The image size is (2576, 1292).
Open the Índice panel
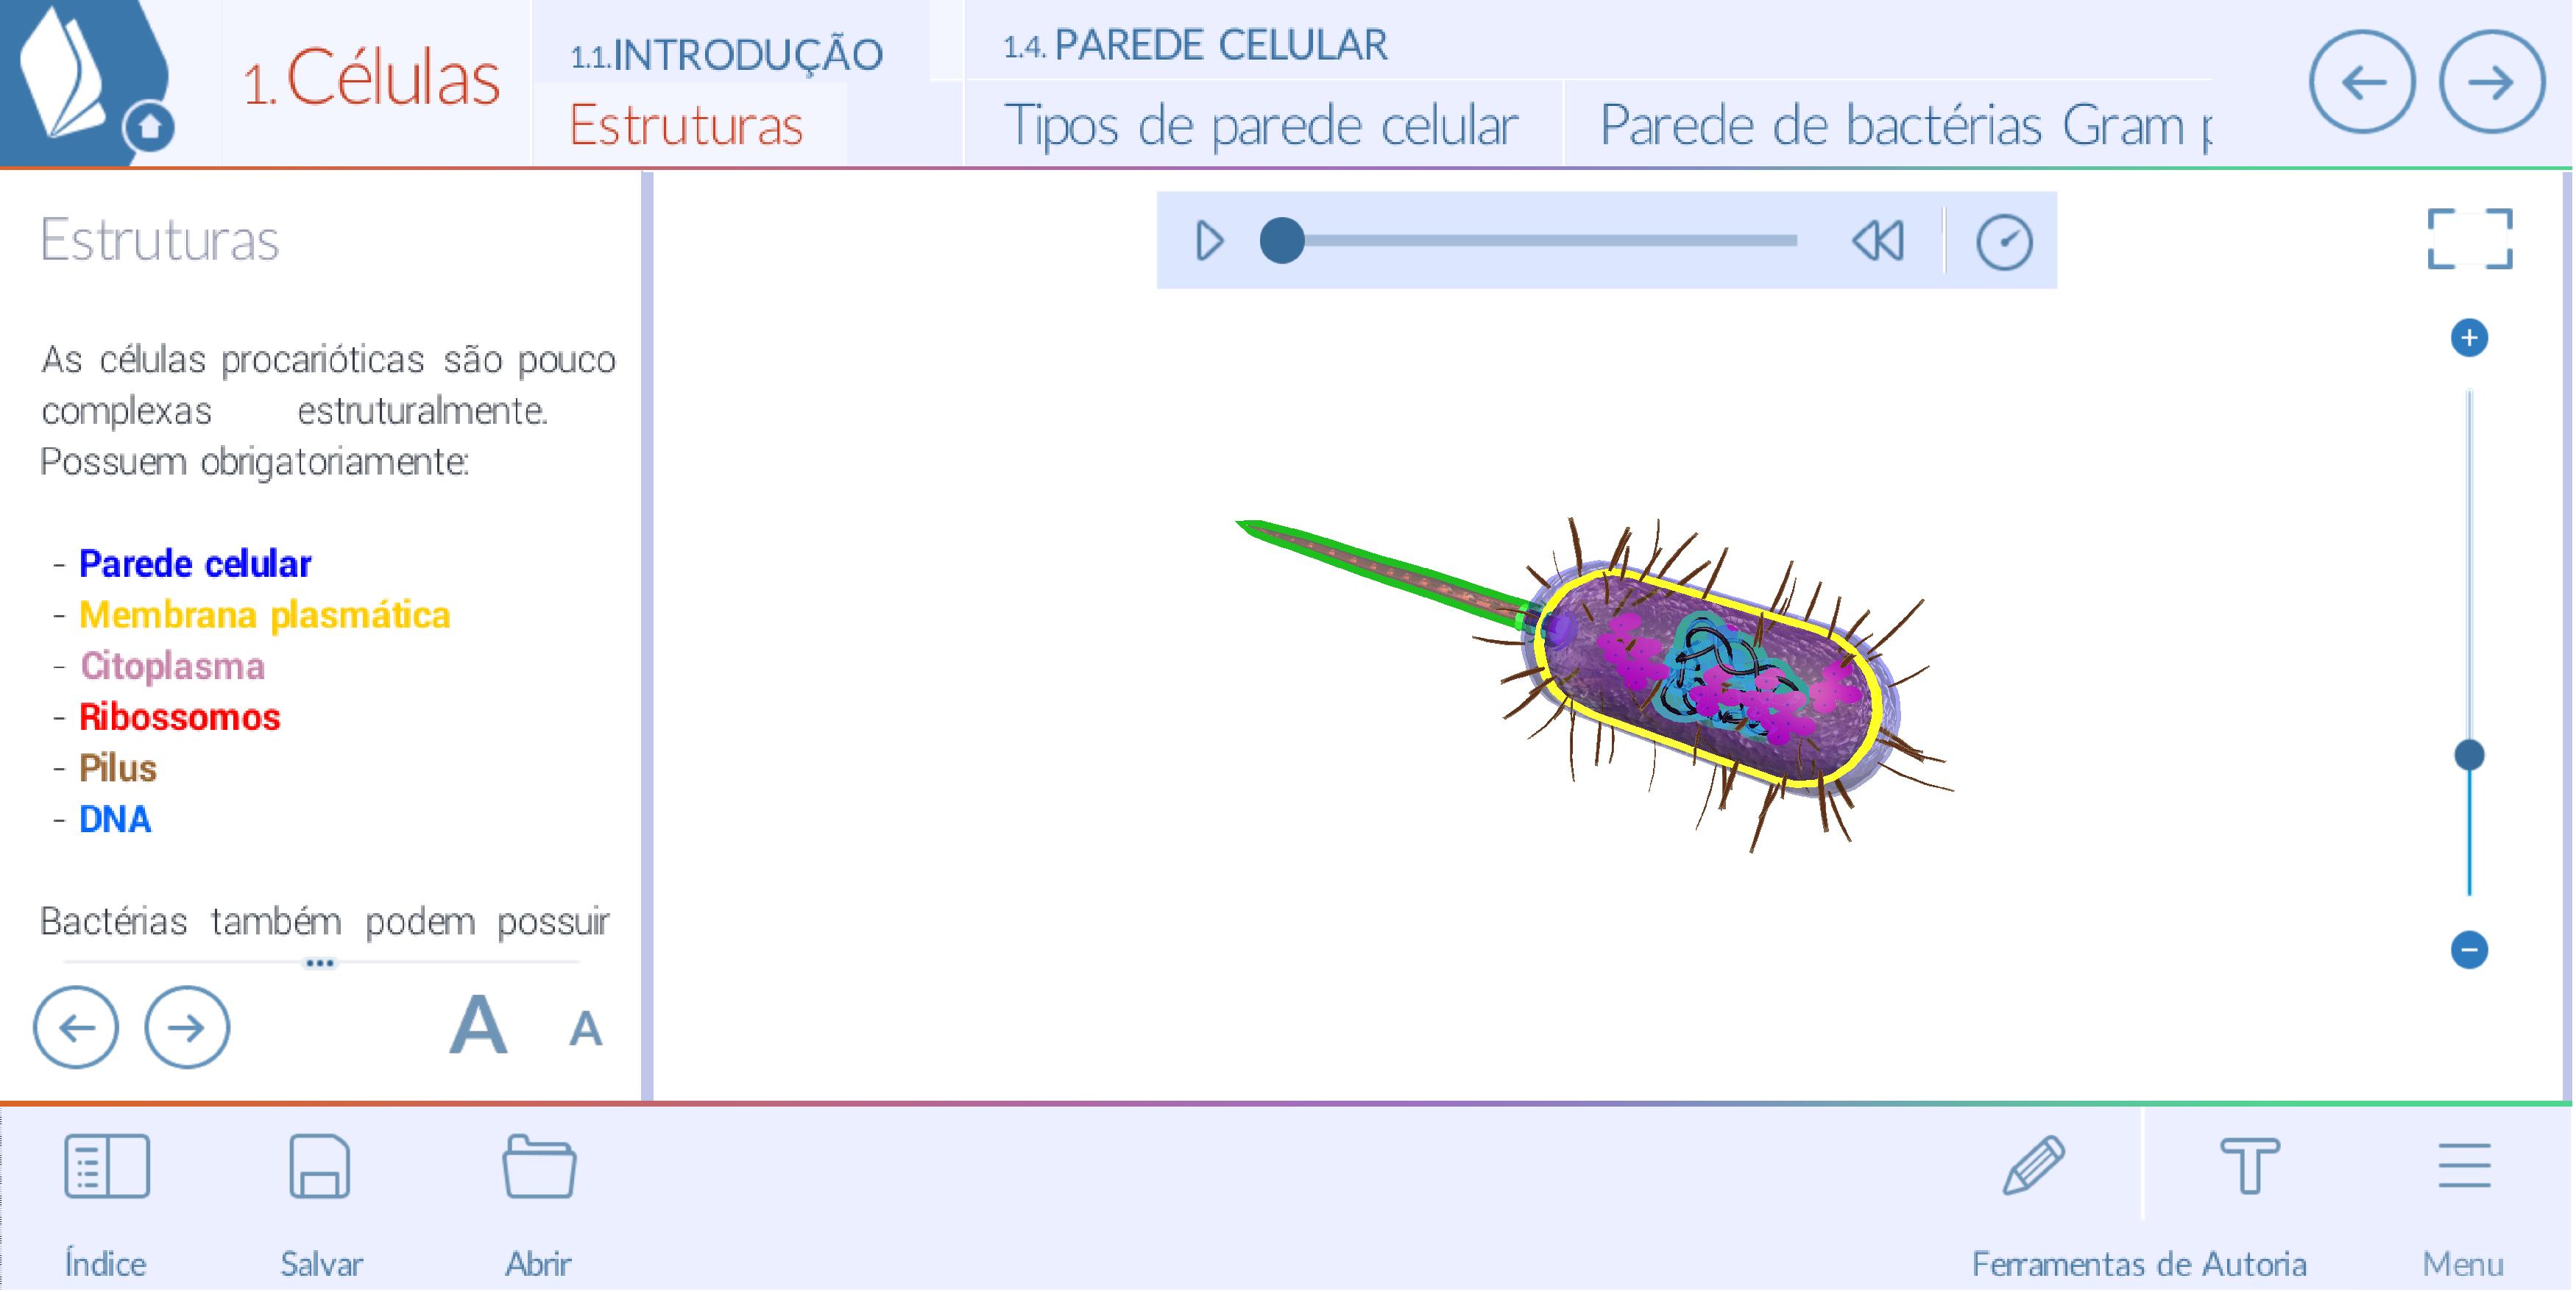click(x=106, y=1167)
